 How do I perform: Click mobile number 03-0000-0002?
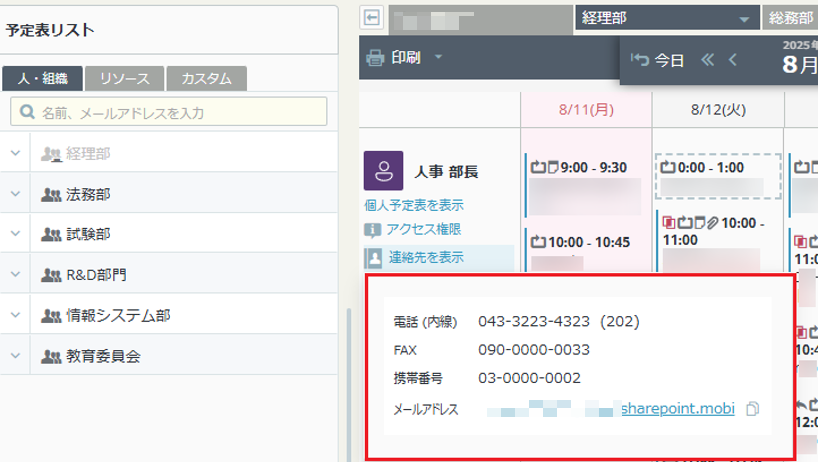point(529,378)
